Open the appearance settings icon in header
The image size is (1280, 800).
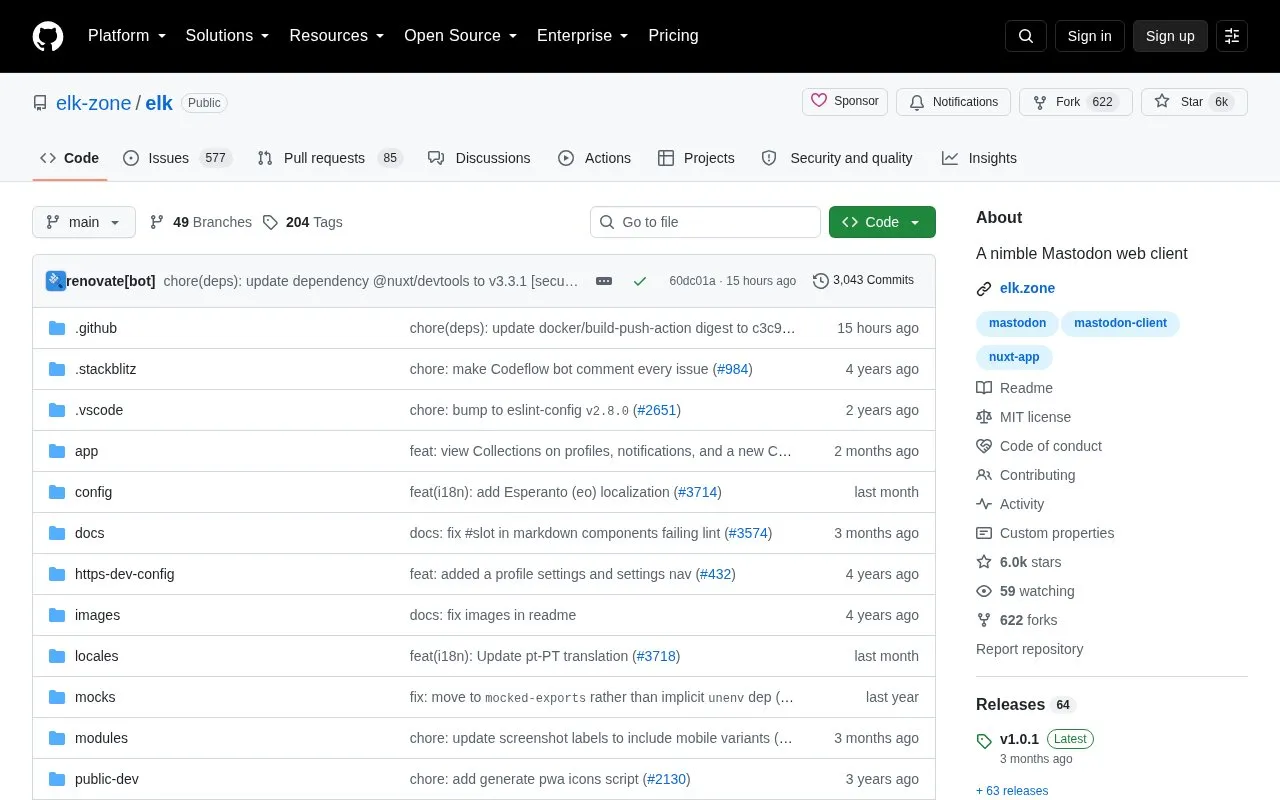click(x=1232, y=36)
